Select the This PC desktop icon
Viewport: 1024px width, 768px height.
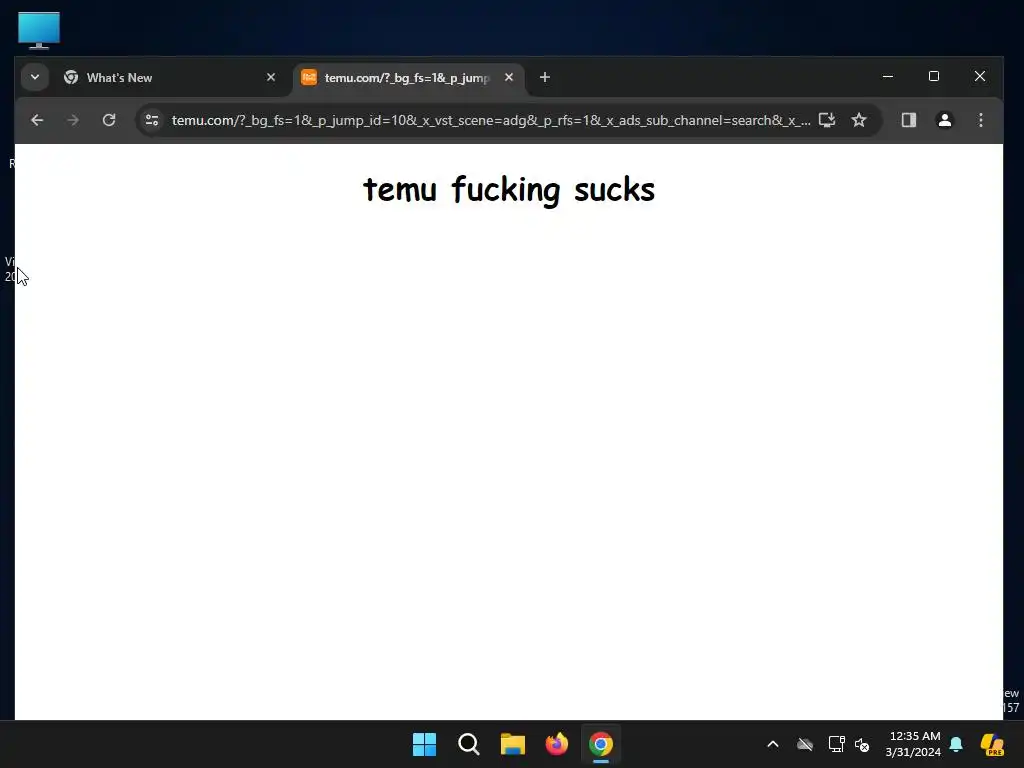(x=39, y=30)
